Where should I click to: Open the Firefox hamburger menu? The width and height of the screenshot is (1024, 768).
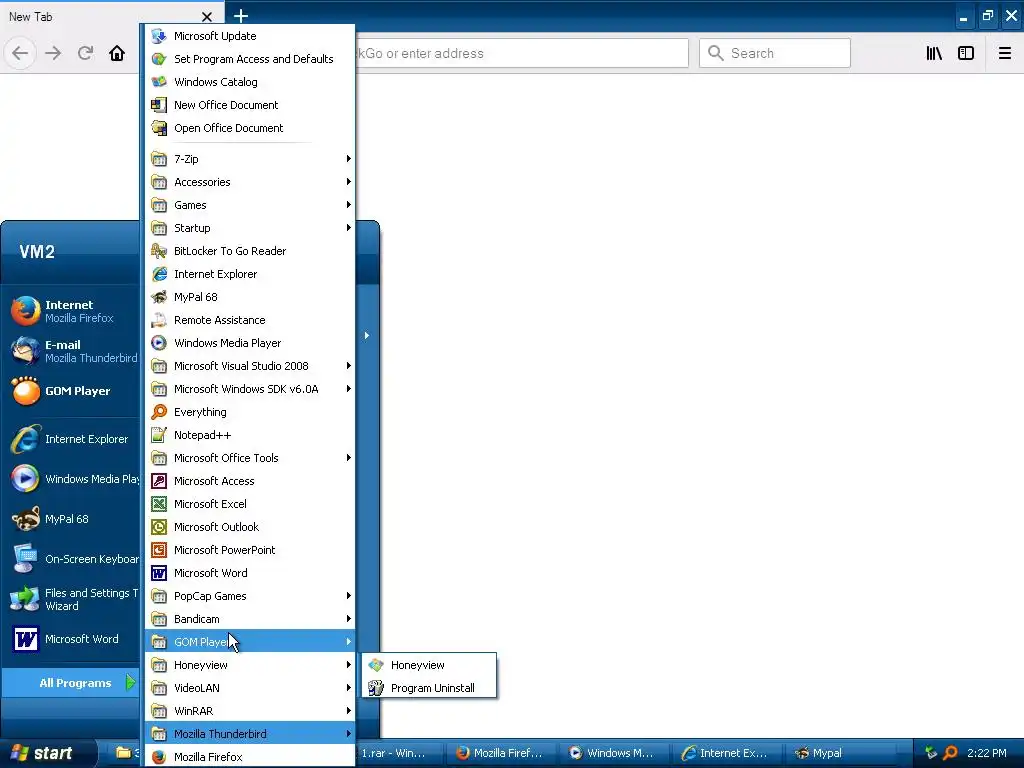click(x=1005, y=53)
